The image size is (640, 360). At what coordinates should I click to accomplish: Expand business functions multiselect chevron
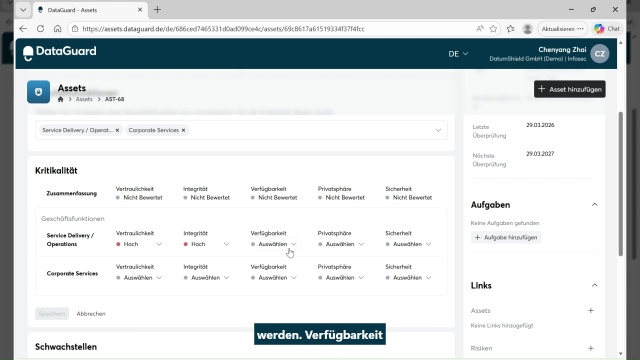coord(438,130)
